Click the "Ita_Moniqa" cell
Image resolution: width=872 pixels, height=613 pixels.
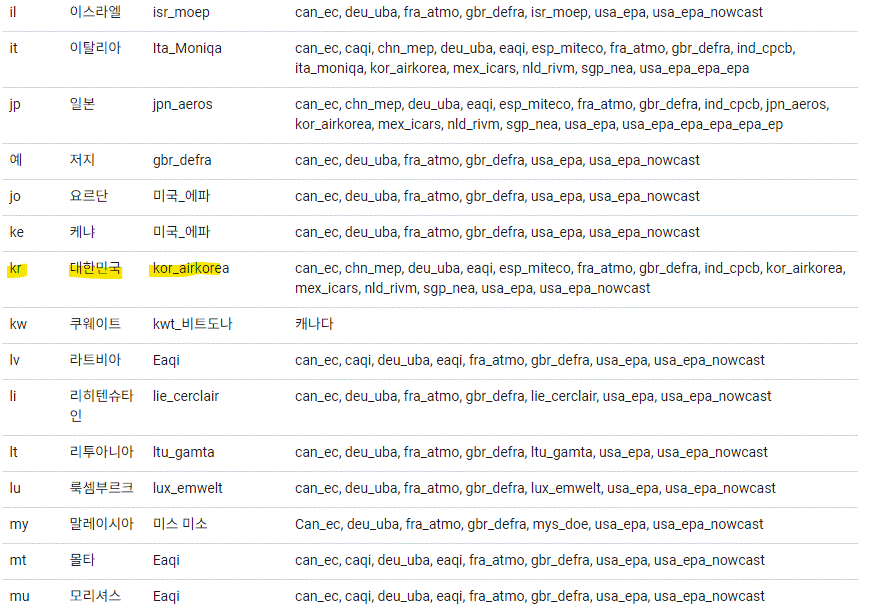point(187,49)
